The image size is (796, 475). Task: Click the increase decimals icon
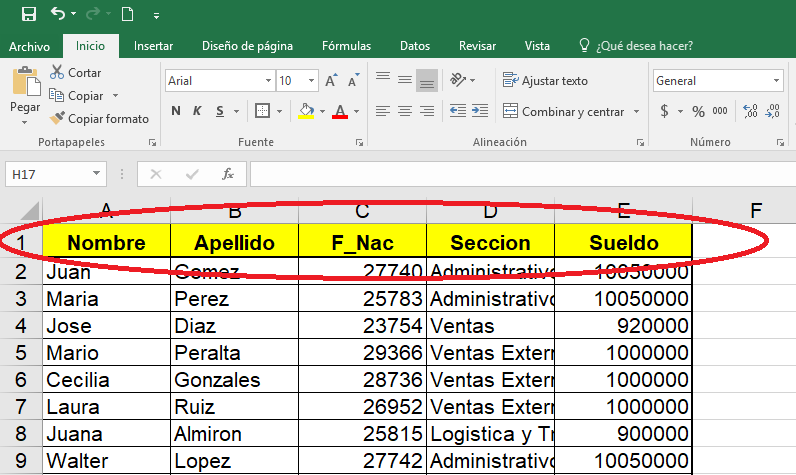tap(752, 111)
